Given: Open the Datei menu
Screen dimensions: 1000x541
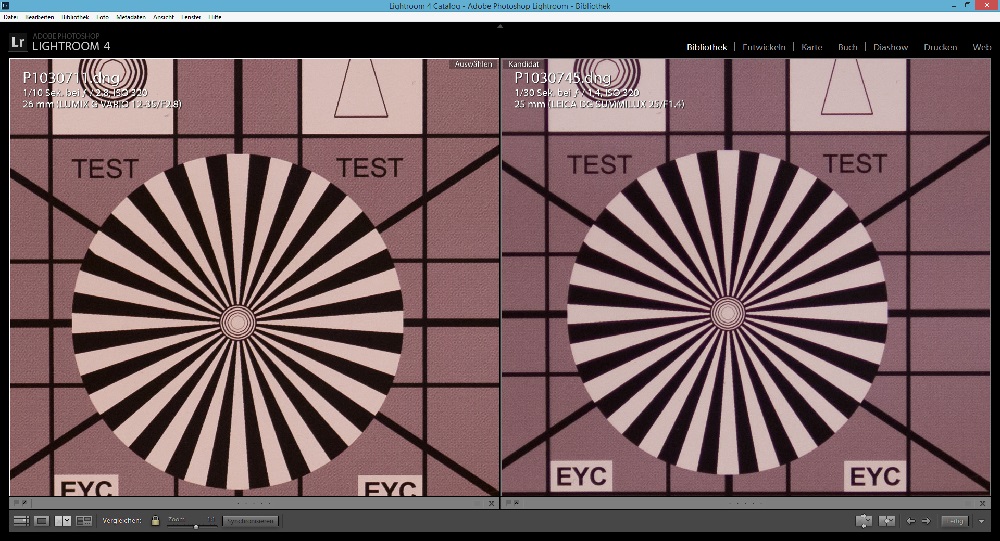Looking at the screenshot, I should coord(10,17).
